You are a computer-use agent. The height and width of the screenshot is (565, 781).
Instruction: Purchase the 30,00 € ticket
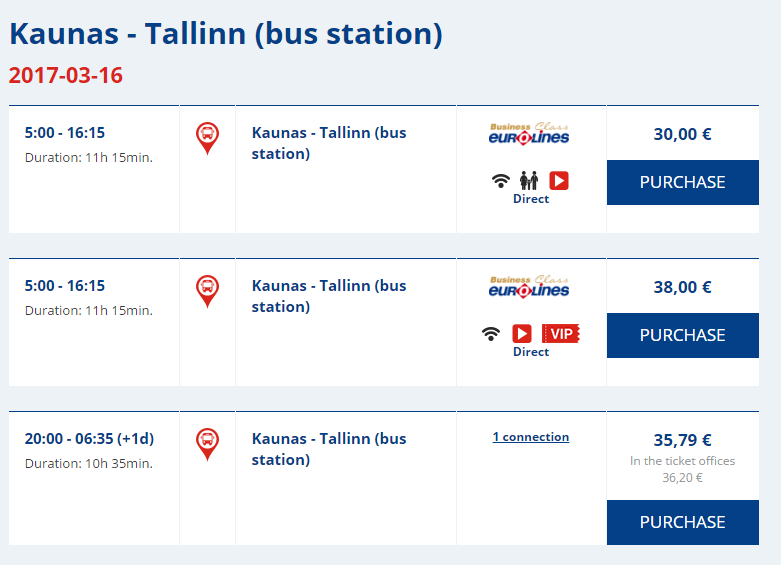pos(682,182)
